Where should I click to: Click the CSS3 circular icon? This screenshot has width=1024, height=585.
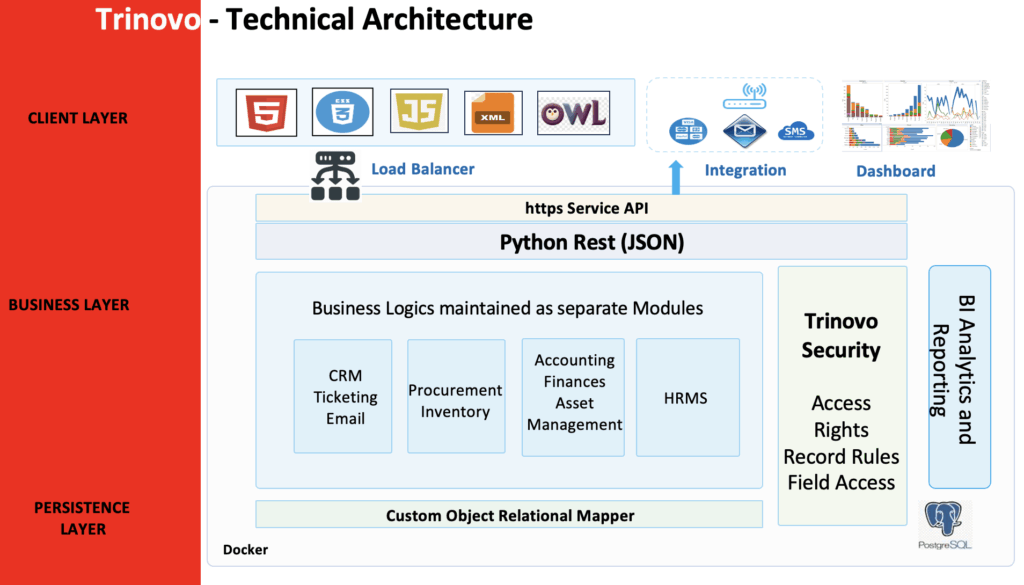(x=342, y=112)
